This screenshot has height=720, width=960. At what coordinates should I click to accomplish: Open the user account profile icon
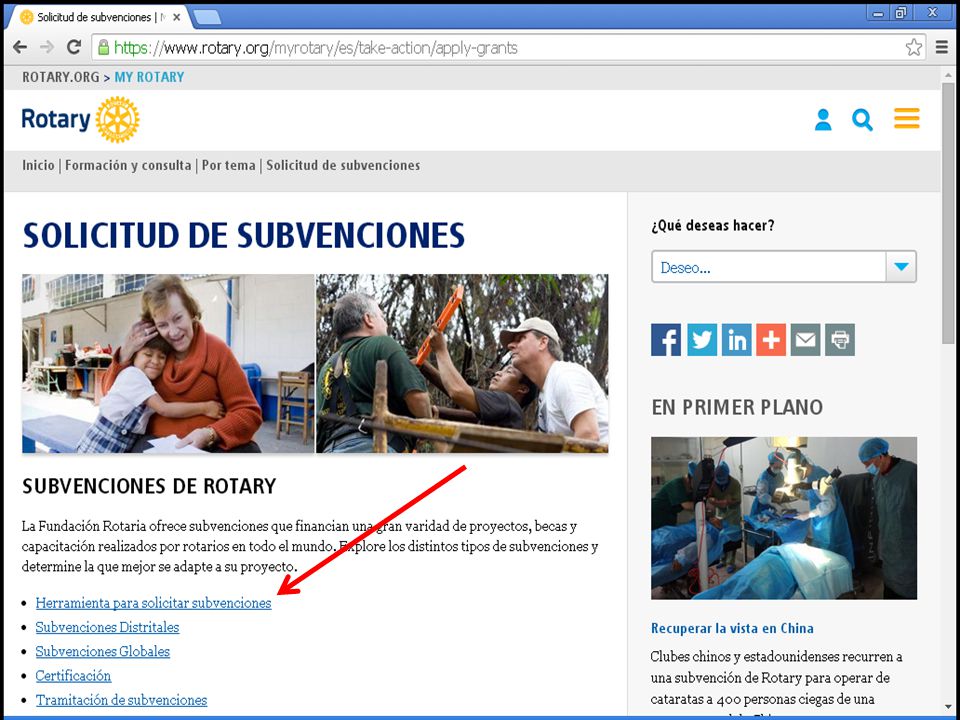click(x=823, y=119)
